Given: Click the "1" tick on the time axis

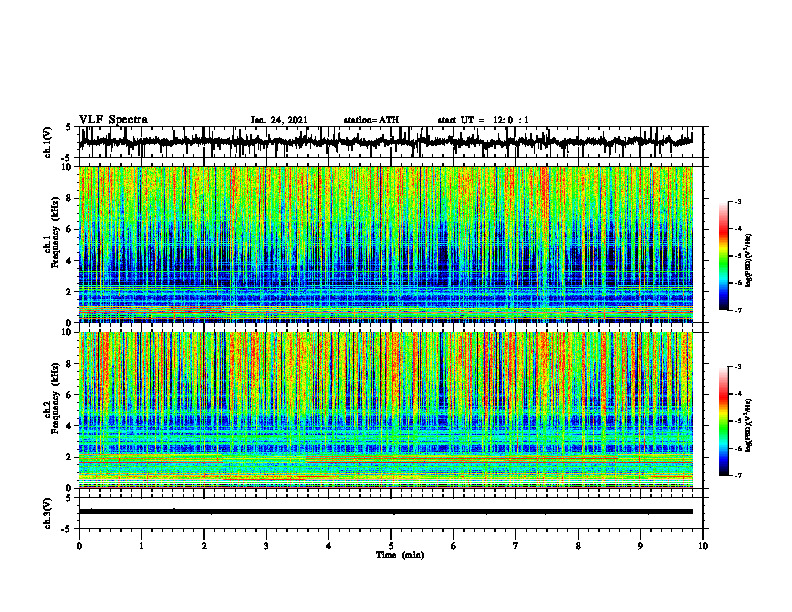Looking at the screenshot, I should click(x=141, y=546).
